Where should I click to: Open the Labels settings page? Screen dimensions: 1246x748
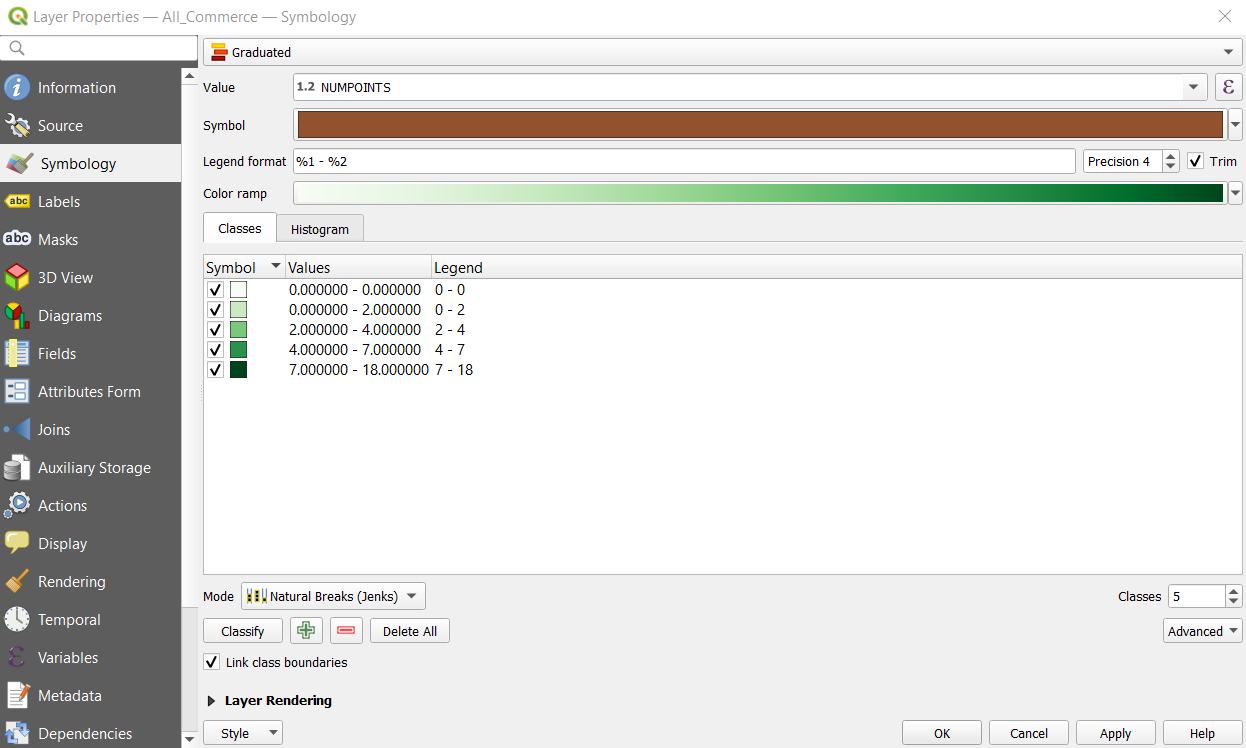click(x=58, y=202)
